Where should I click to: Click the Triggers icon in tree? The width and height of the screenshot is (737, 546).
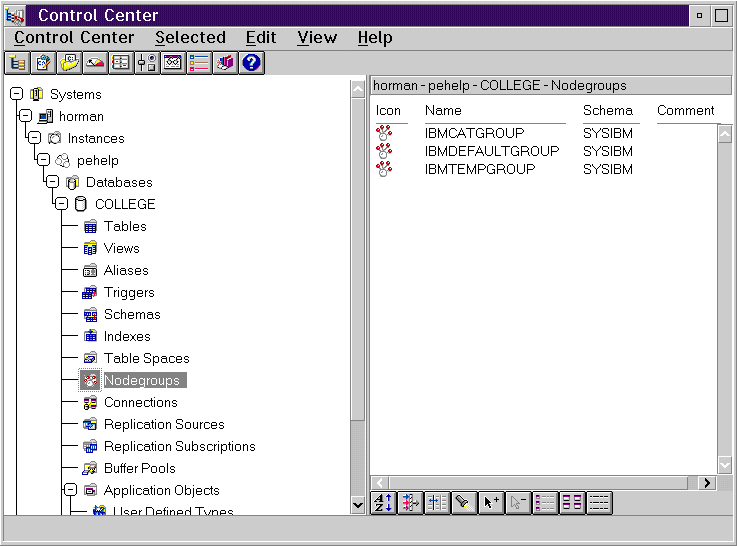pyautogui.click(x=90, y=292)
